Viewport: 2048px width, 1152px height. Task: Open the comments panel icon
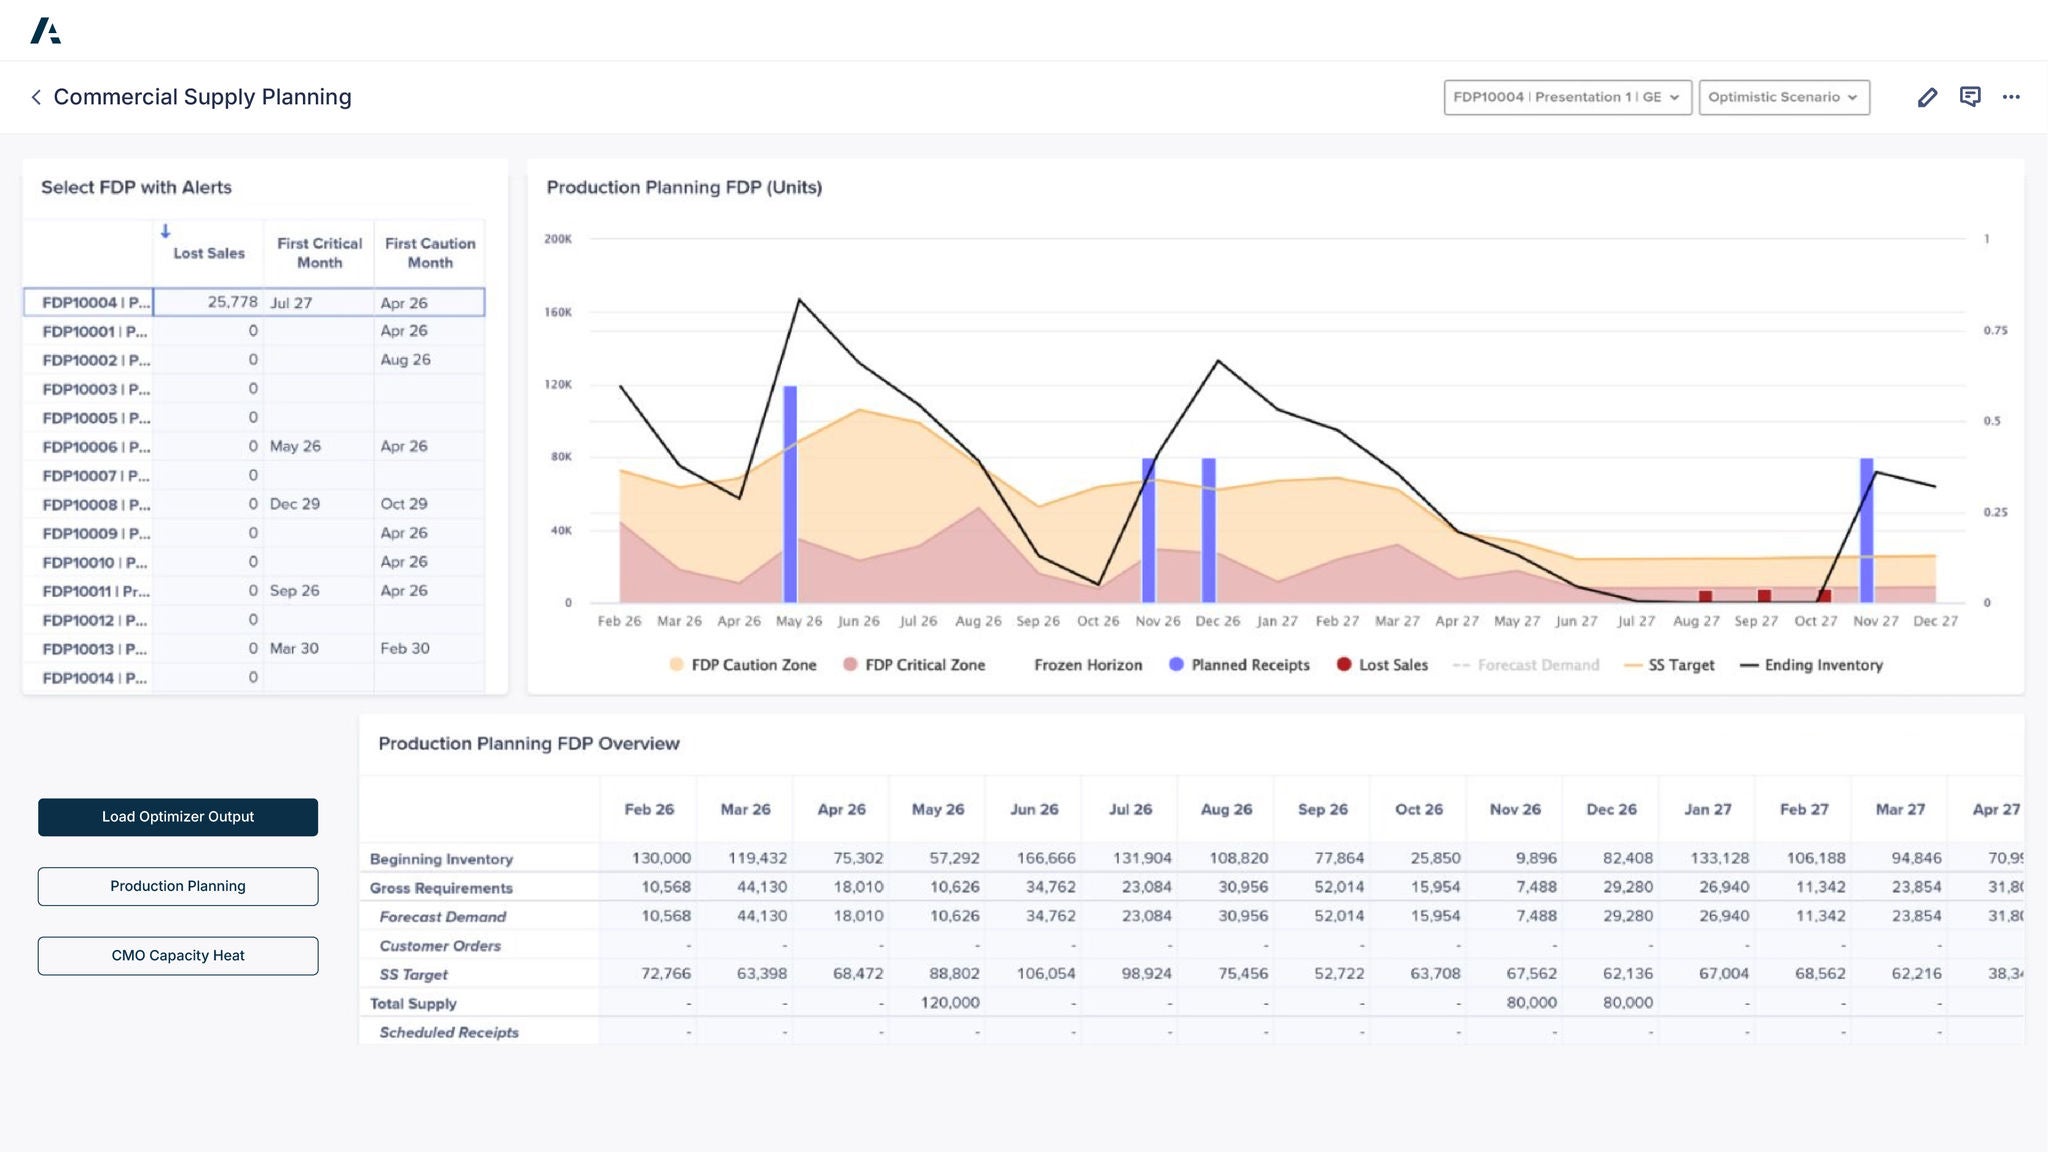[x=1970, y=97]
